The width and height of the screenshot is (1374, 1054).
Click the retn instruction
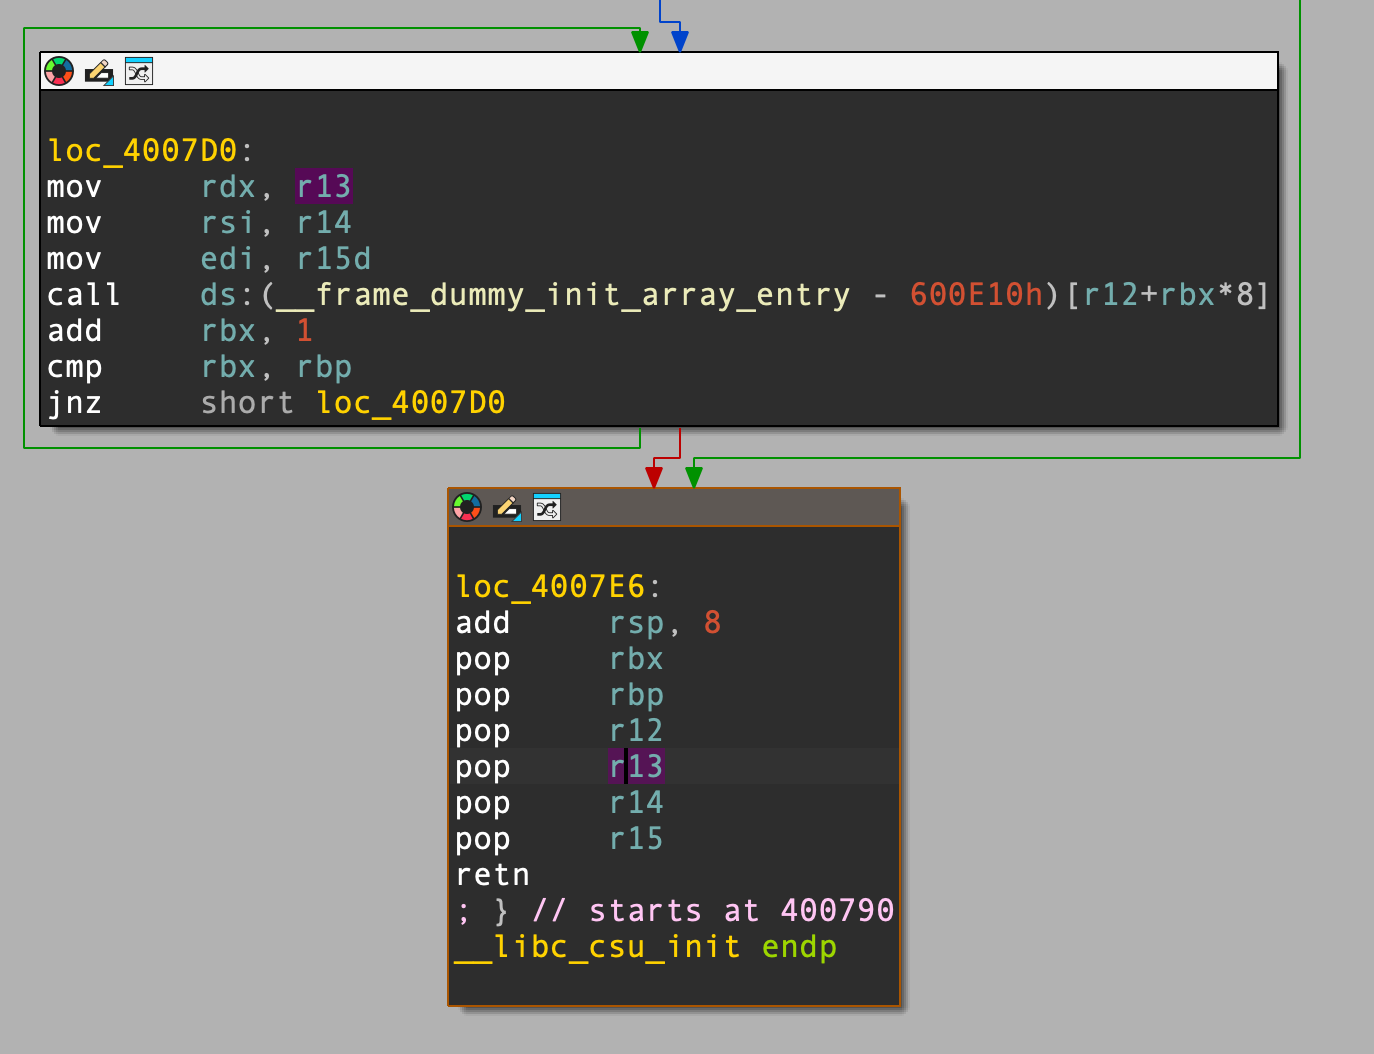pyautogui.click(x=492, y=875)
